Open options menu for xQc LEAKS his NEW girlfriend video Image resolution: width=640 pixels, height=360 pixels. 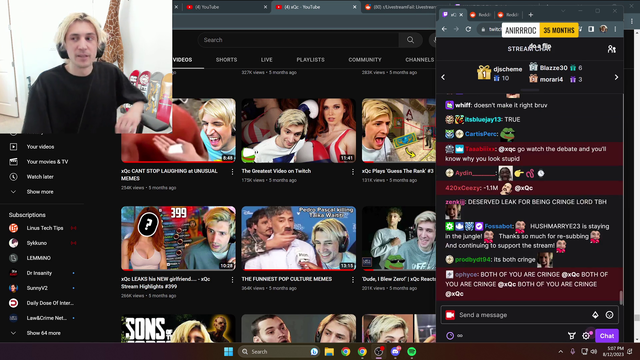click(x=232, y=280)
